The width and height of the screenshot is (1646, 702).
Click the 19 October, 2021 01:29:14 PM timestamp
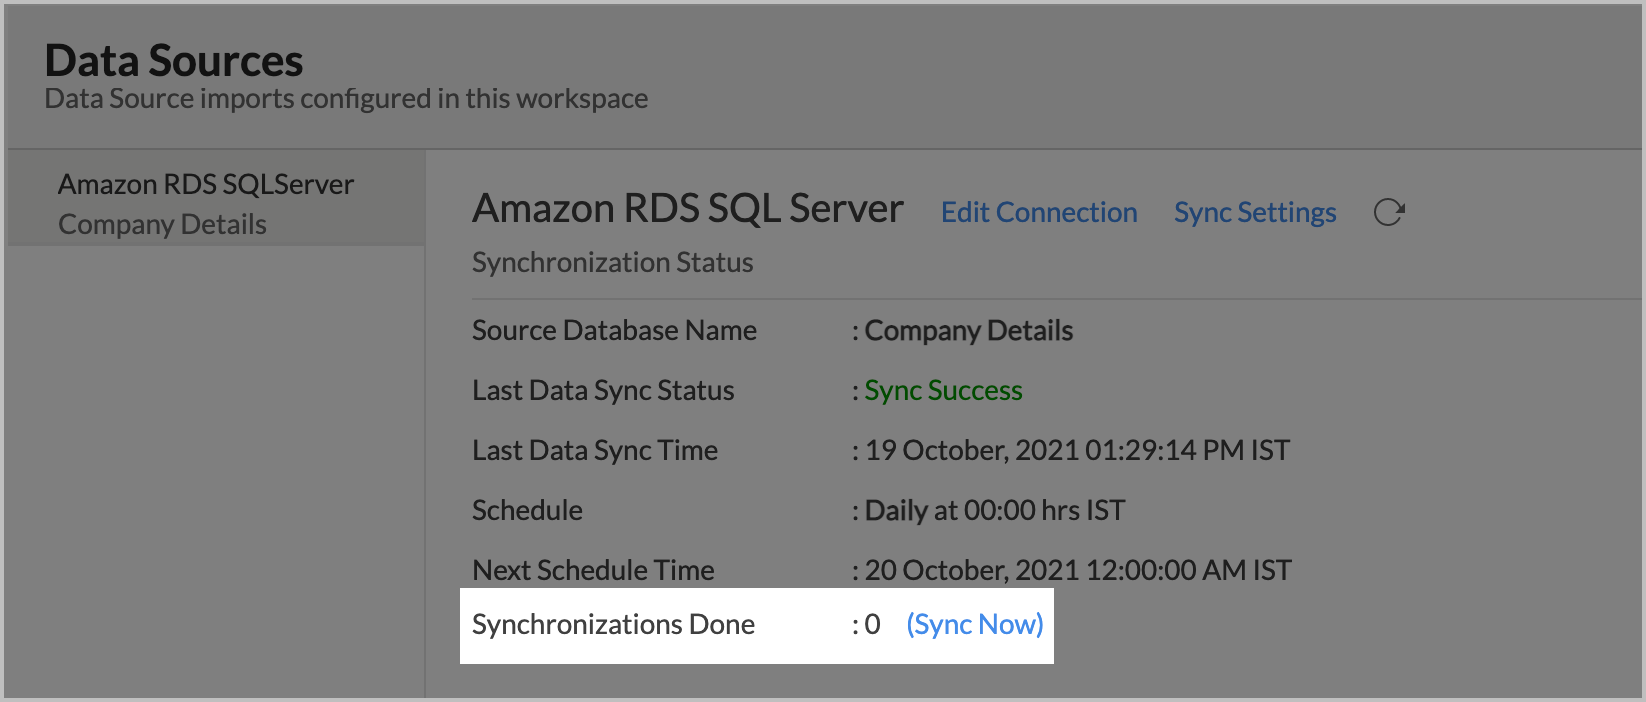[1077, 450]
